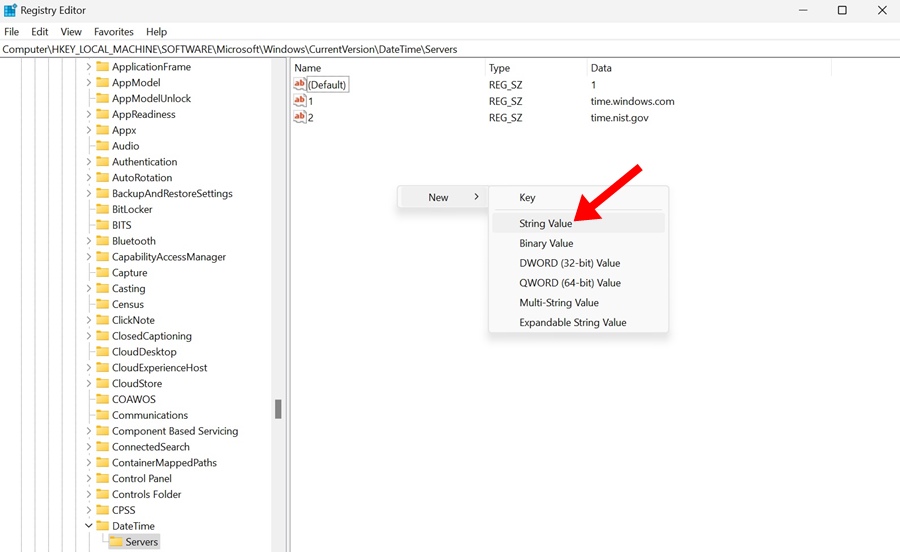Click the Bluetooth folder icon
This screenshot has height=552, width=900.
click(103, 241)
